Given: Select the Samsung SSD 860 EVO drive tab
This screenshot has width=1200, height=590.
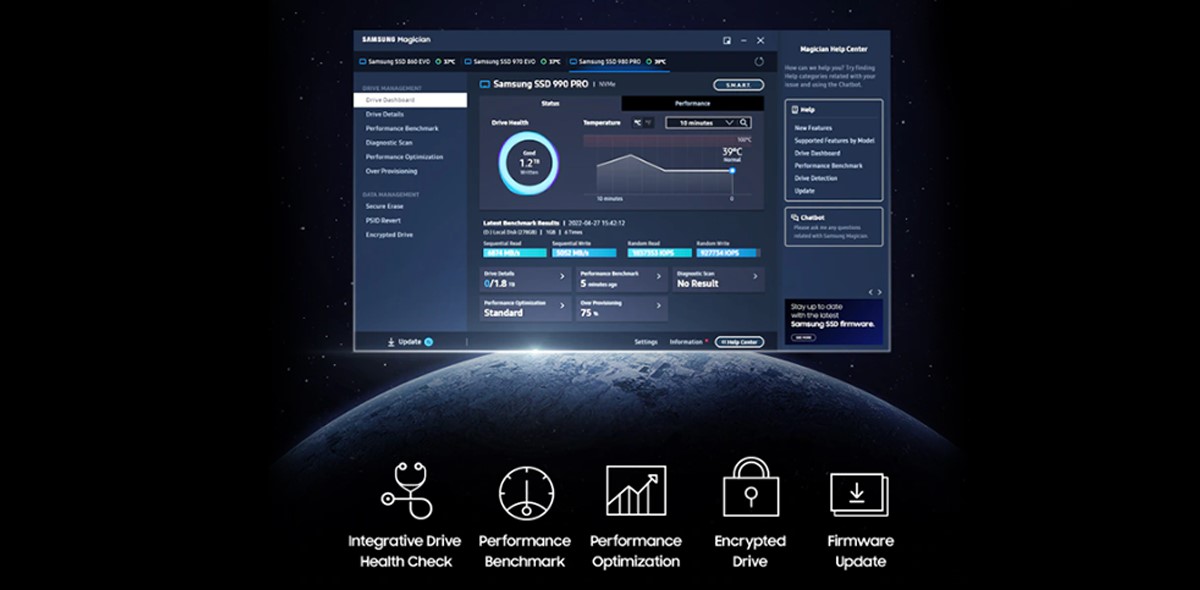Looking at the screenshot, I should 407,62.
